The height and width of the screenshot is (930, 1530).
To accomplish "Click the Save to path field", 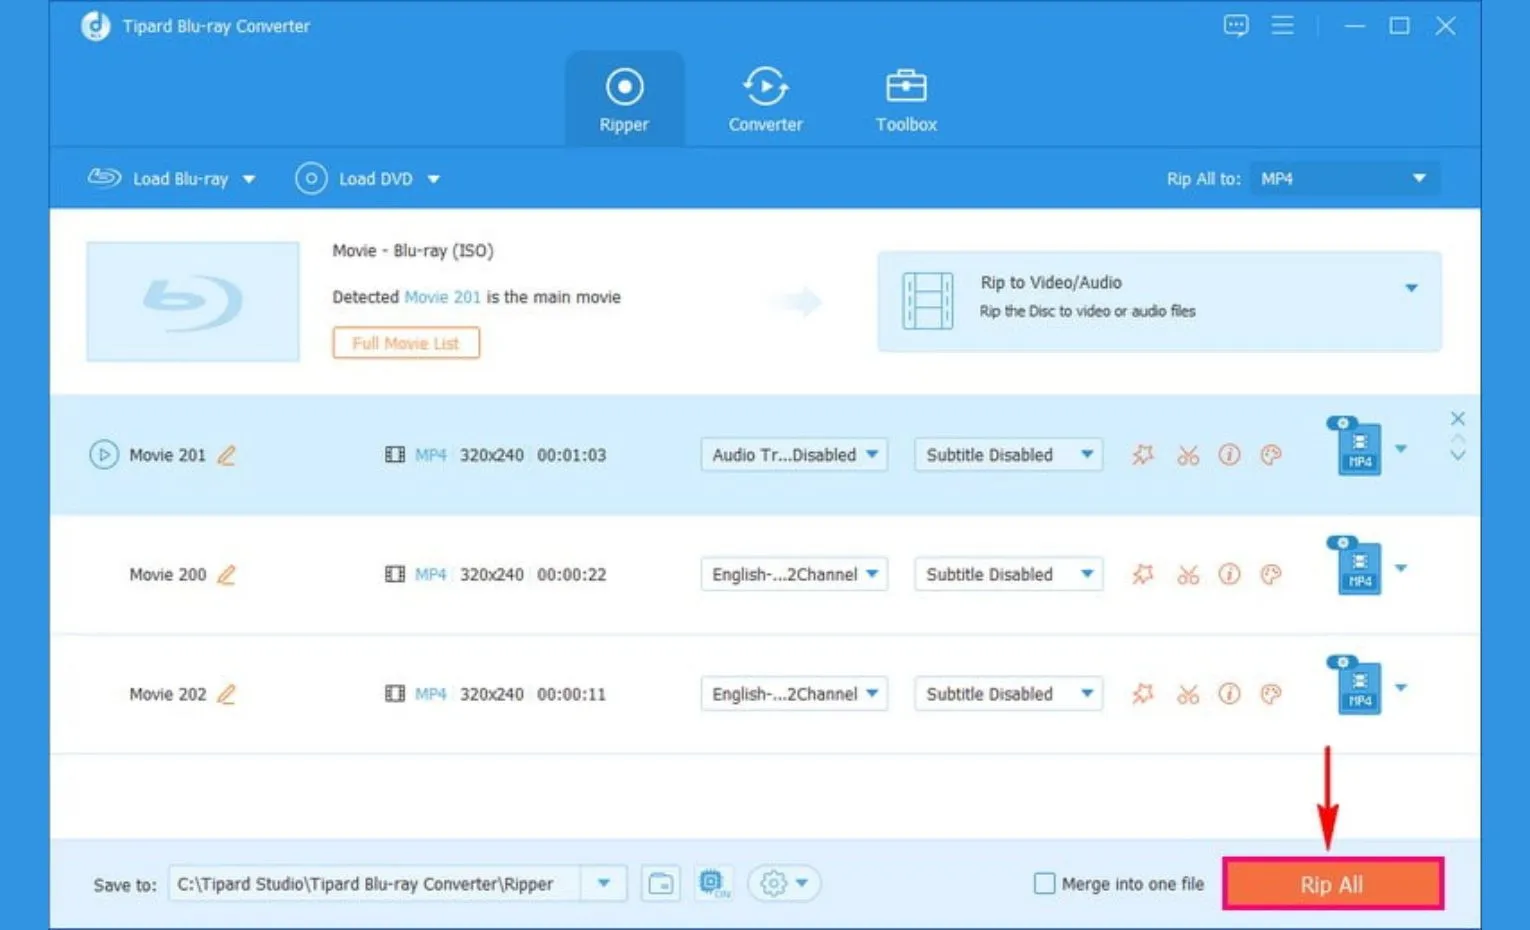I will click(x=374, y=884).
